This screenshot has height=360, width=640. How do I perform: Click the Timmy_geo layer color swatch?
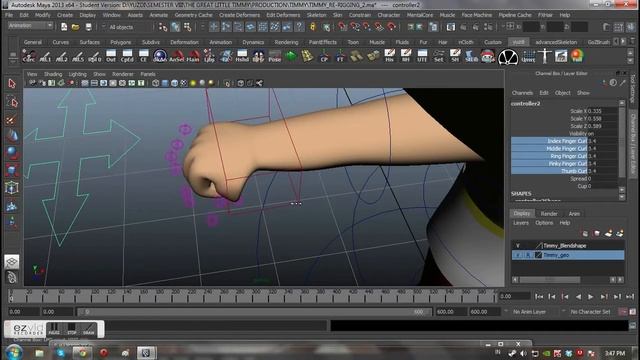pyautogui.click(x=538, y=255)
